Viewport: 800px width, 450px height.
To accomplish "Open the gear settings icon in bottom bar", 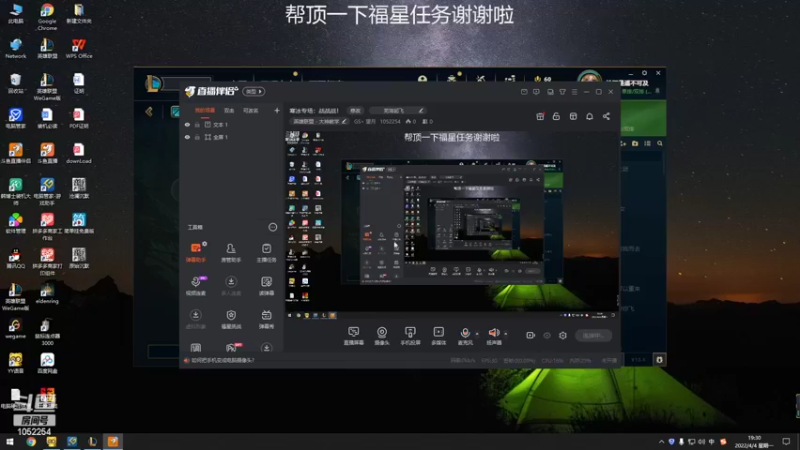I will pyautogui.click(x=563, y=335).
